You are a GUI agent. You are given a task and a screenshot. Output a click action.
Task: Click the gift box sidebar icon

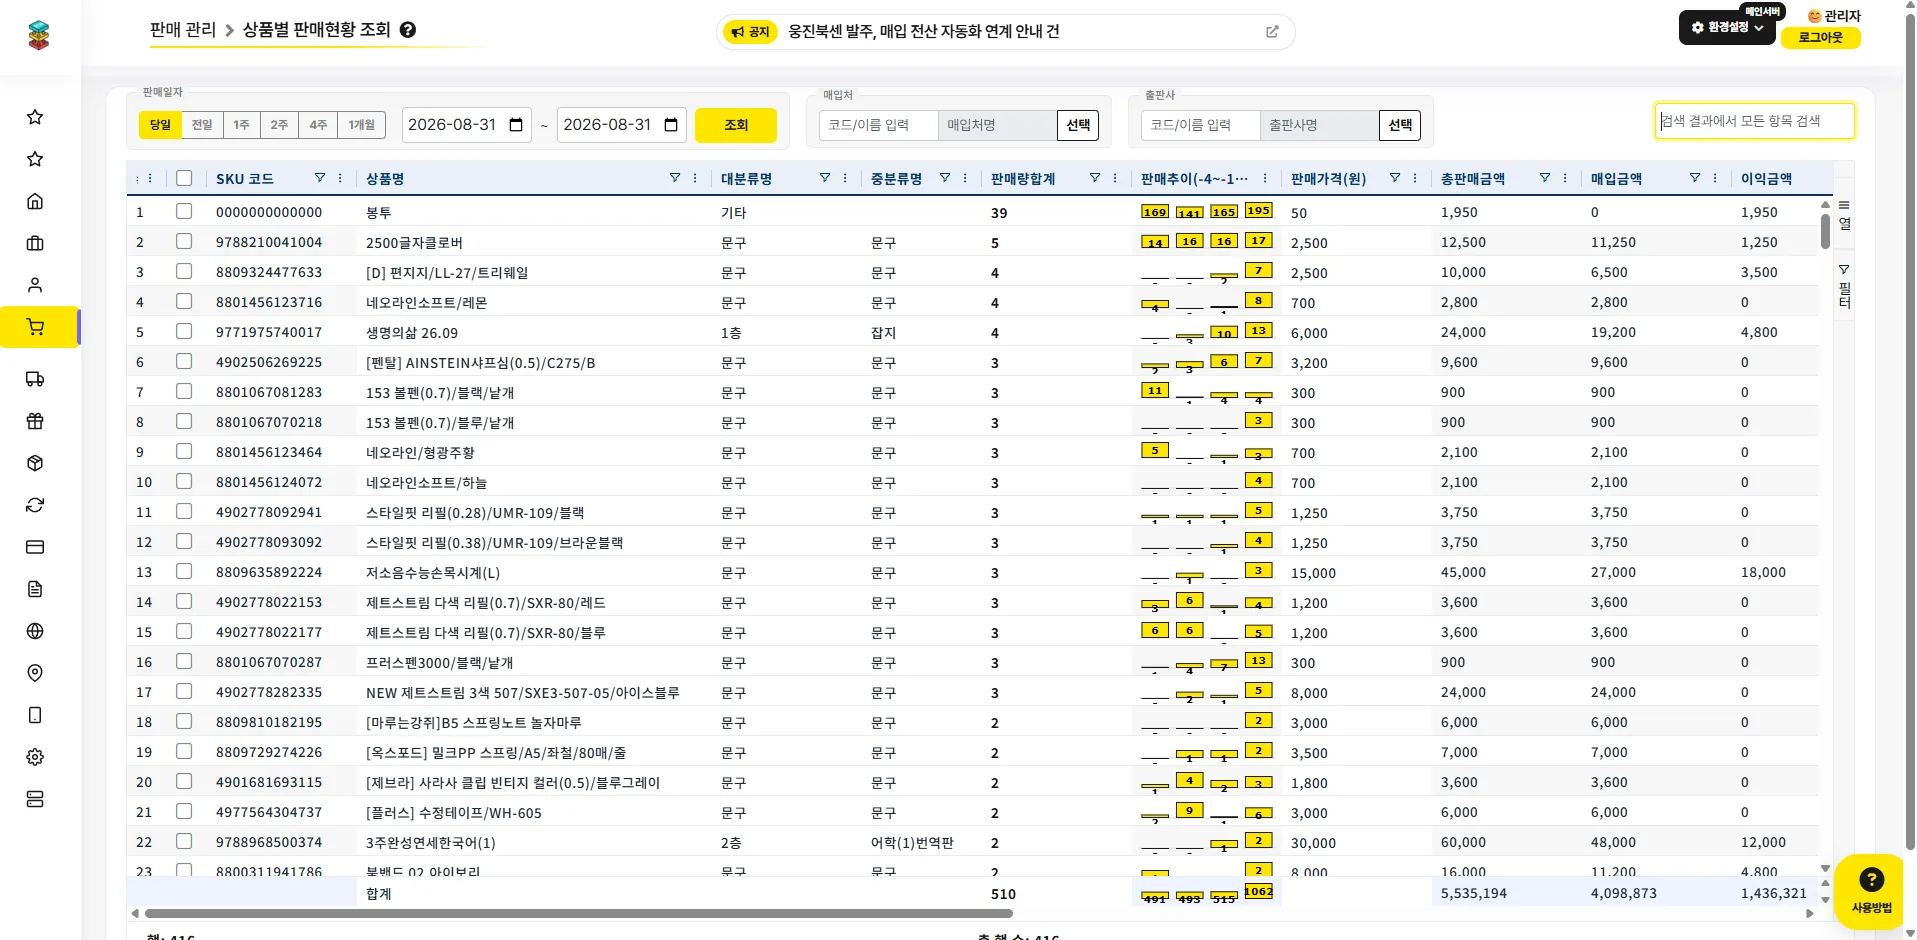pos(35,421)
